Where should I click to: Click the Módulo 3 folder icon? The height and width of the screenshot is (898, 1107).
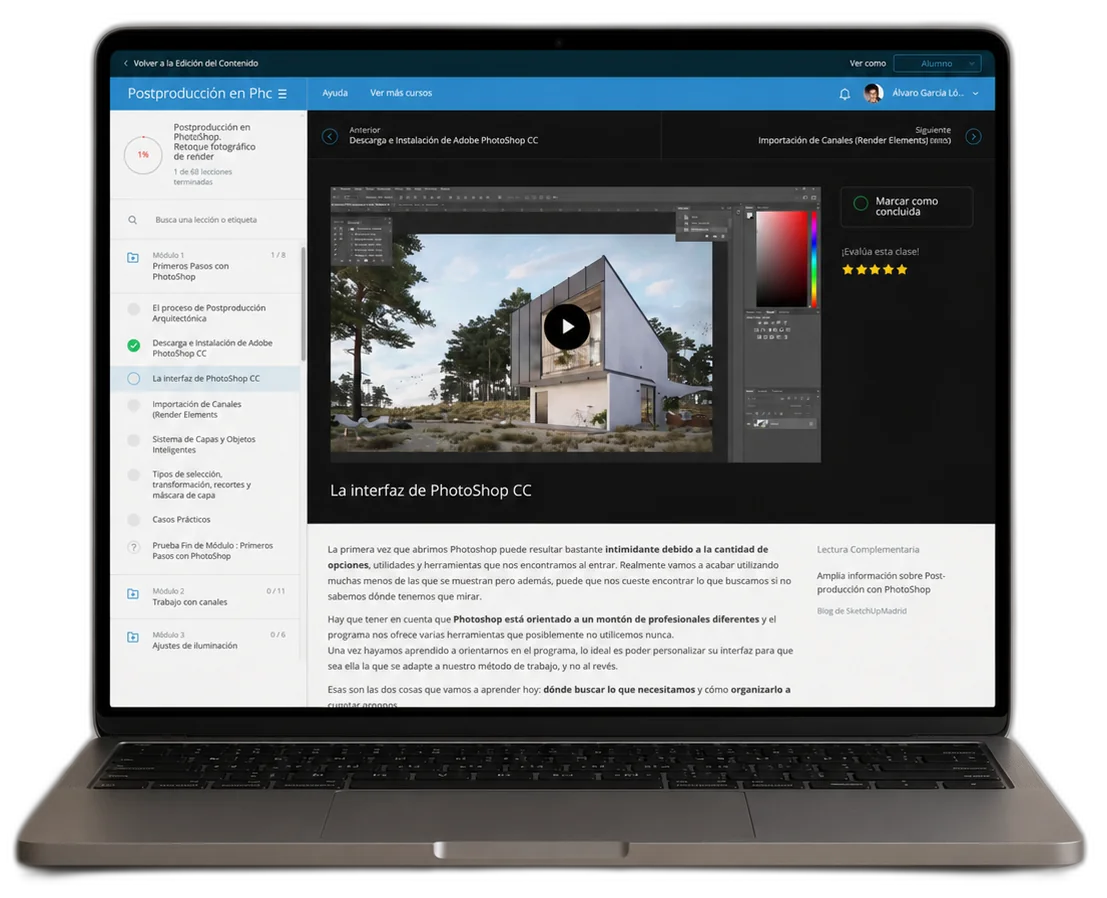pos(133,637)
